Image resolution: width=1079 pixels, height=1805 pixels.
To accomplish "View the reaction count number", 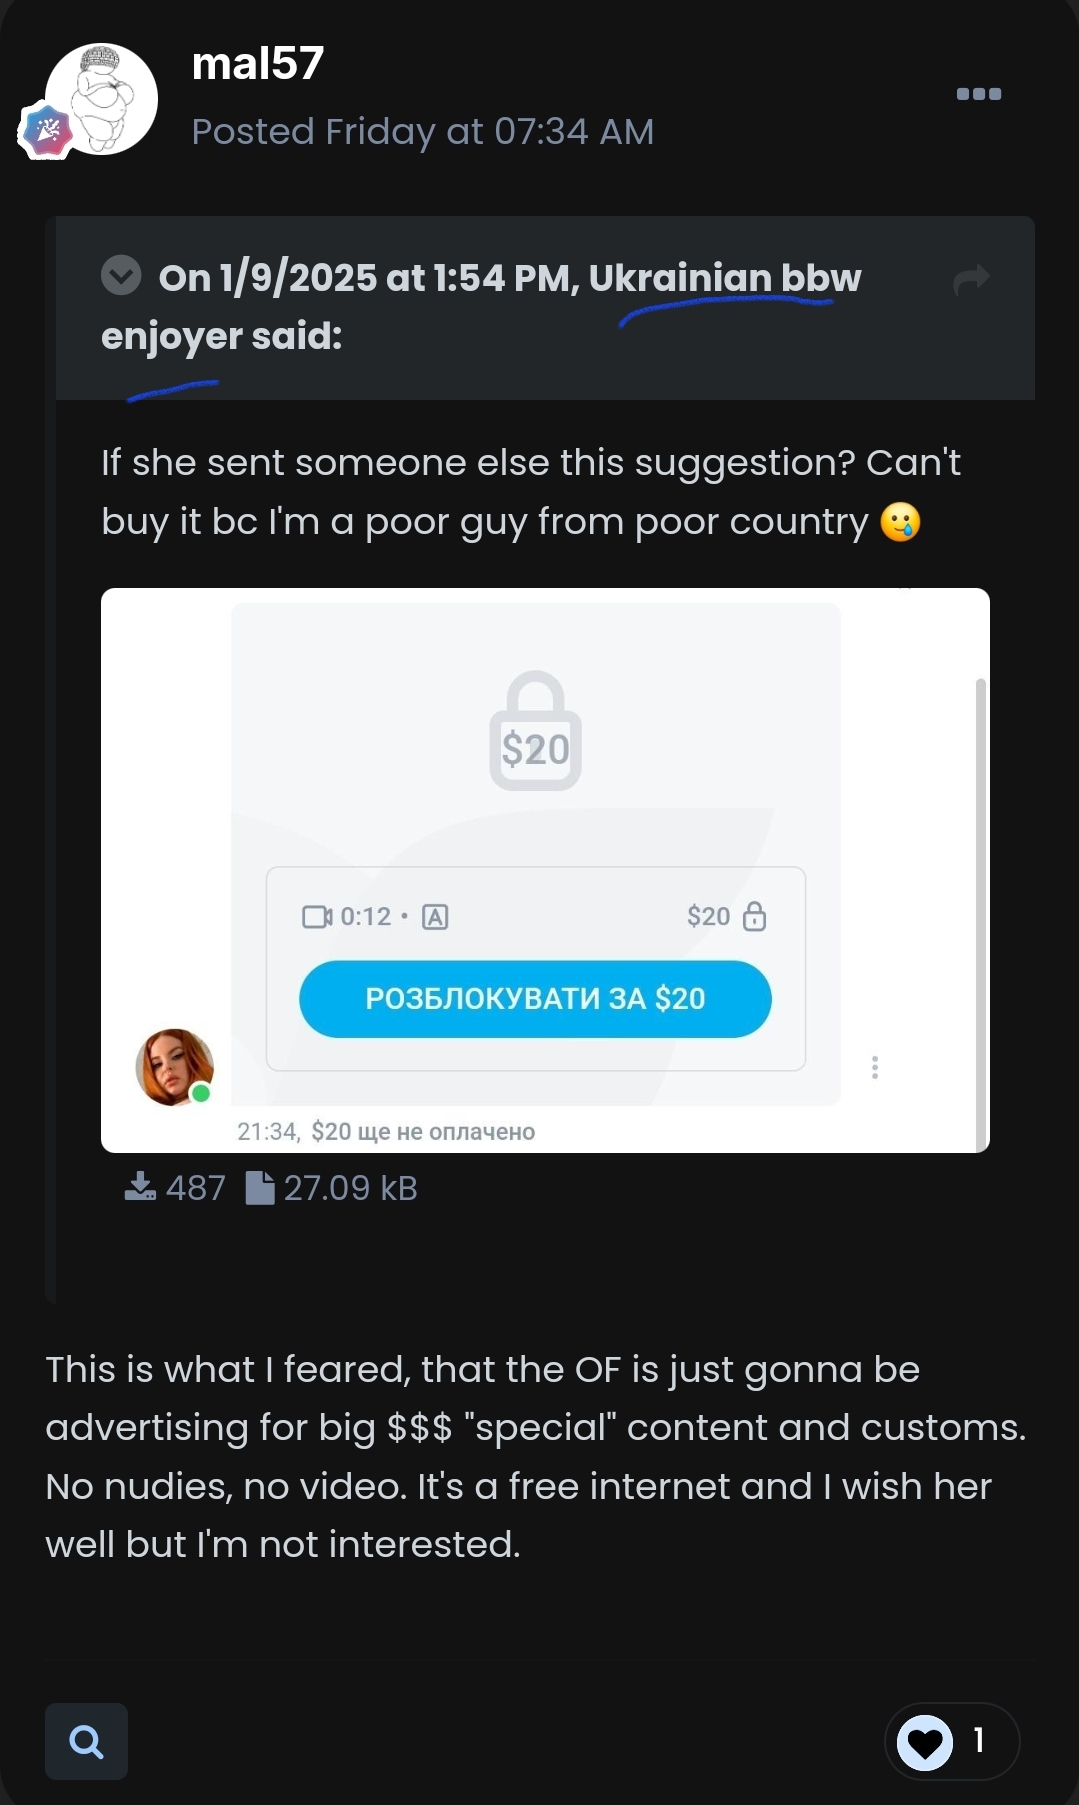I will (979, 1741).
